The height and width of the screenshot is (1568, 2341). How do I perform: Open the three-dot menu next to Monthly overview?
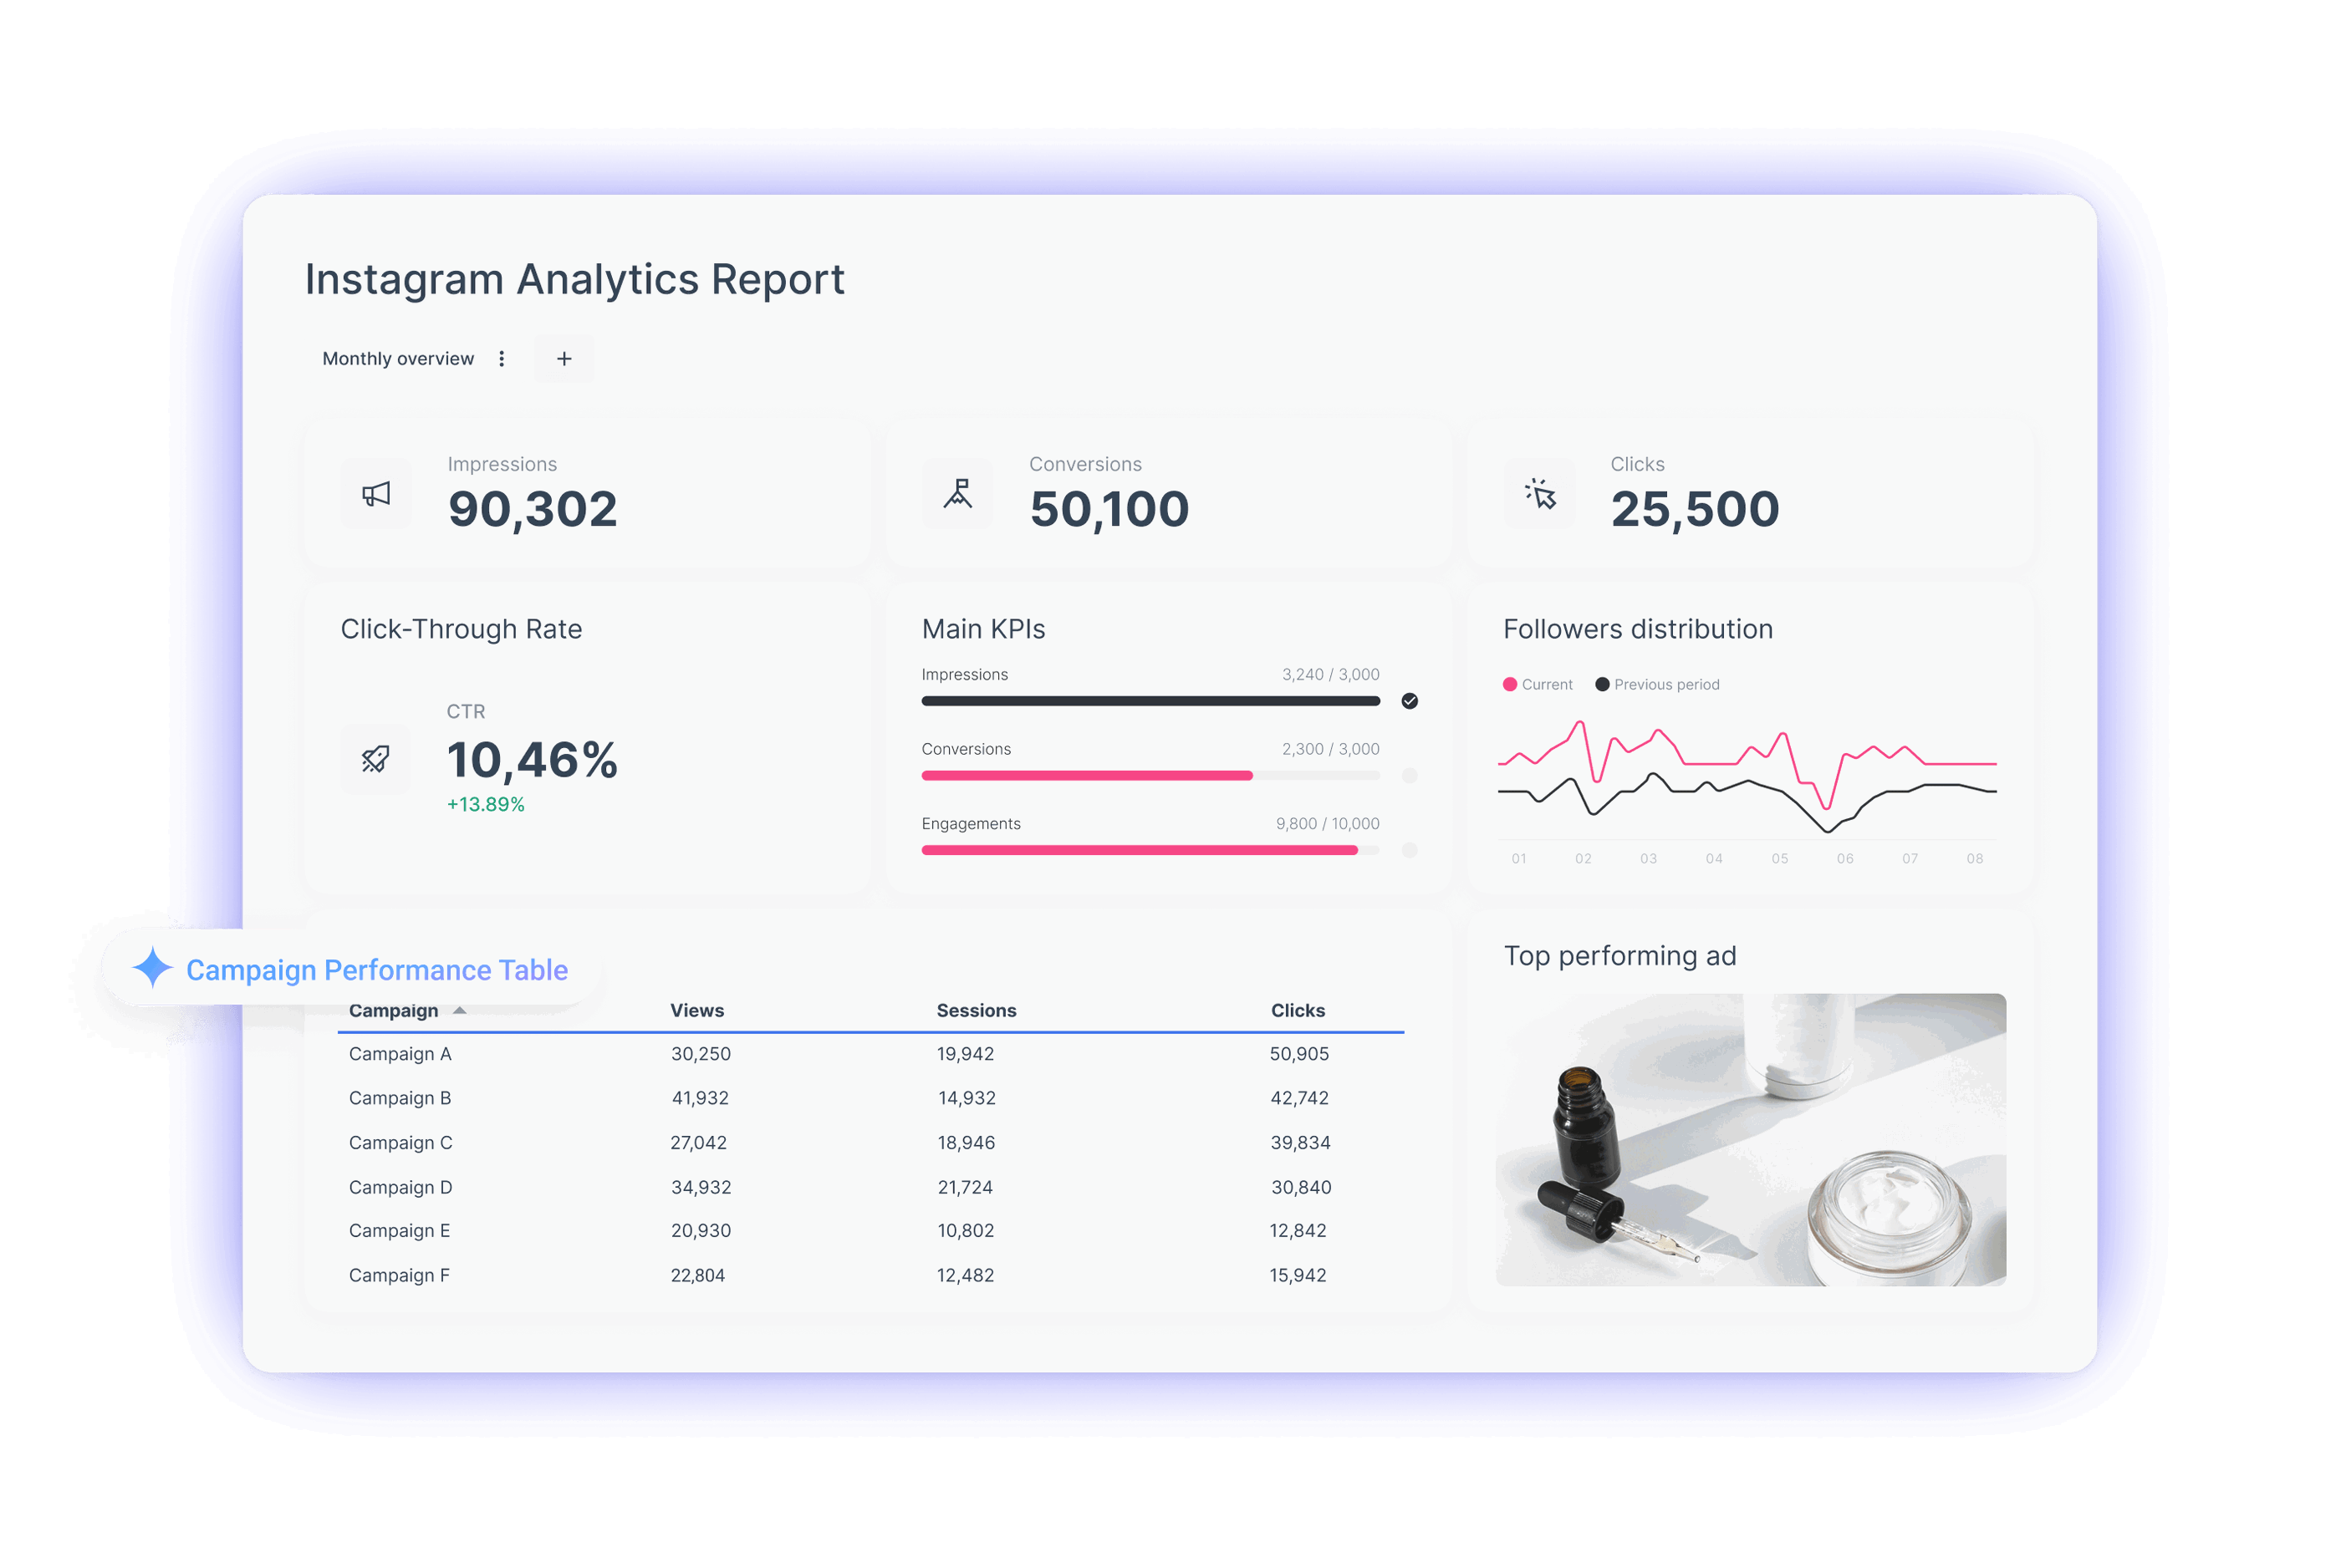tap(502, 358)
